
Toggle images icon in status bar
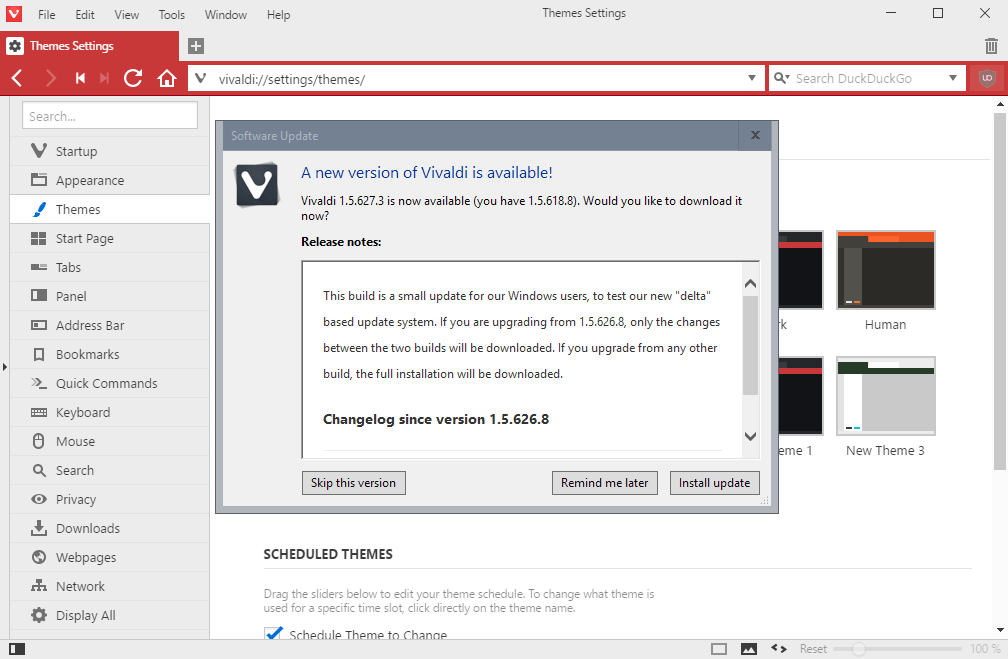pos(749,649)
